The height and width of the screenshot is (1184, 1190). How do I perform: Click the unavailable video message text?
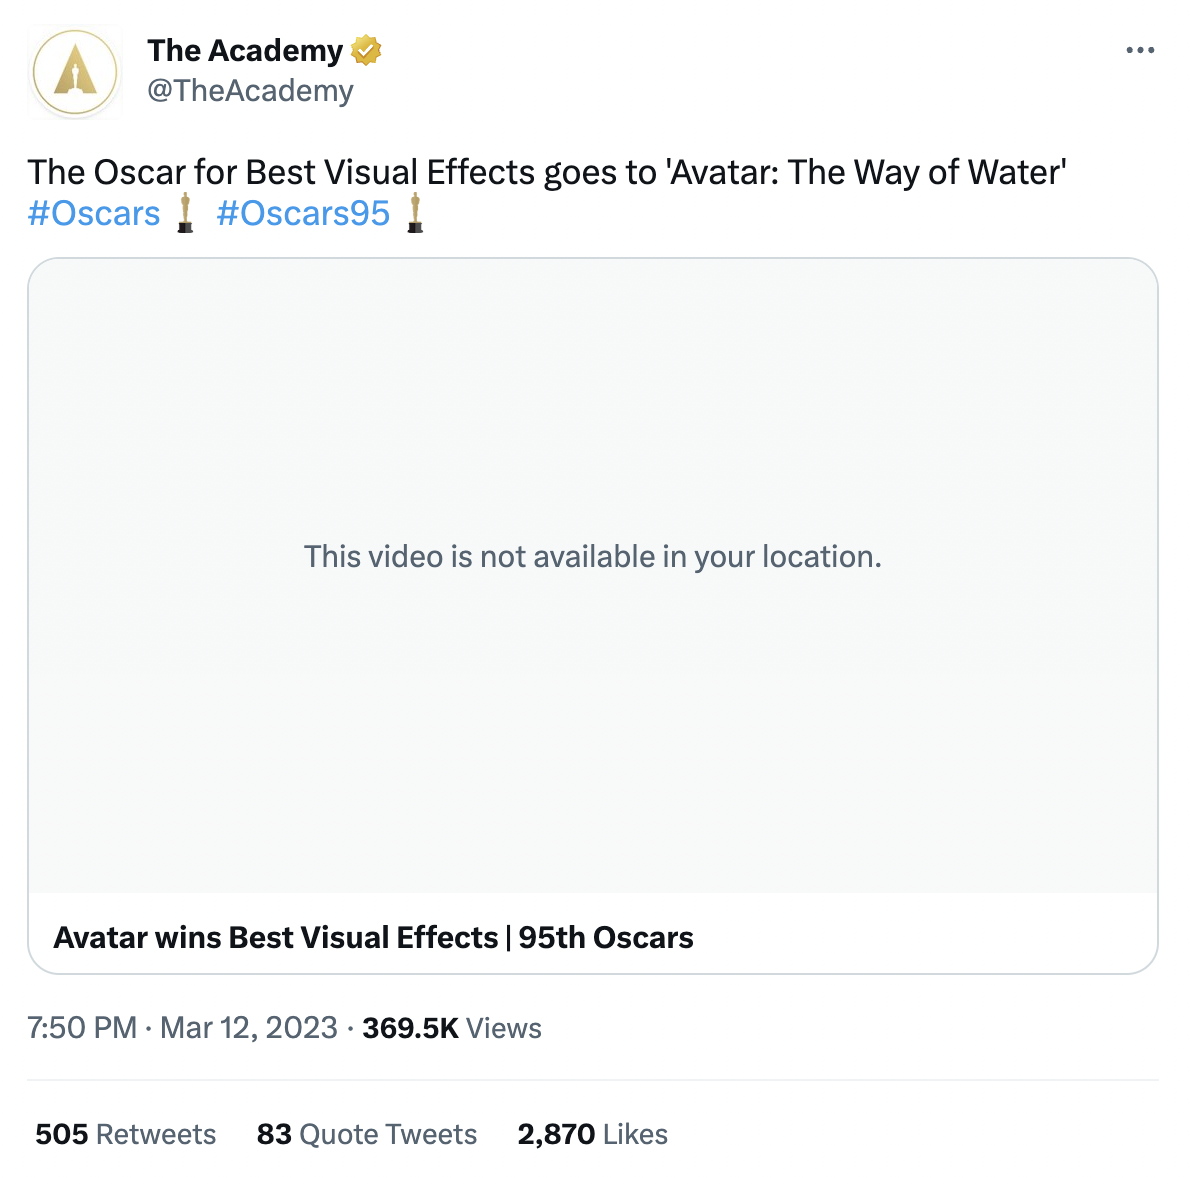click(x=592, y=556)
